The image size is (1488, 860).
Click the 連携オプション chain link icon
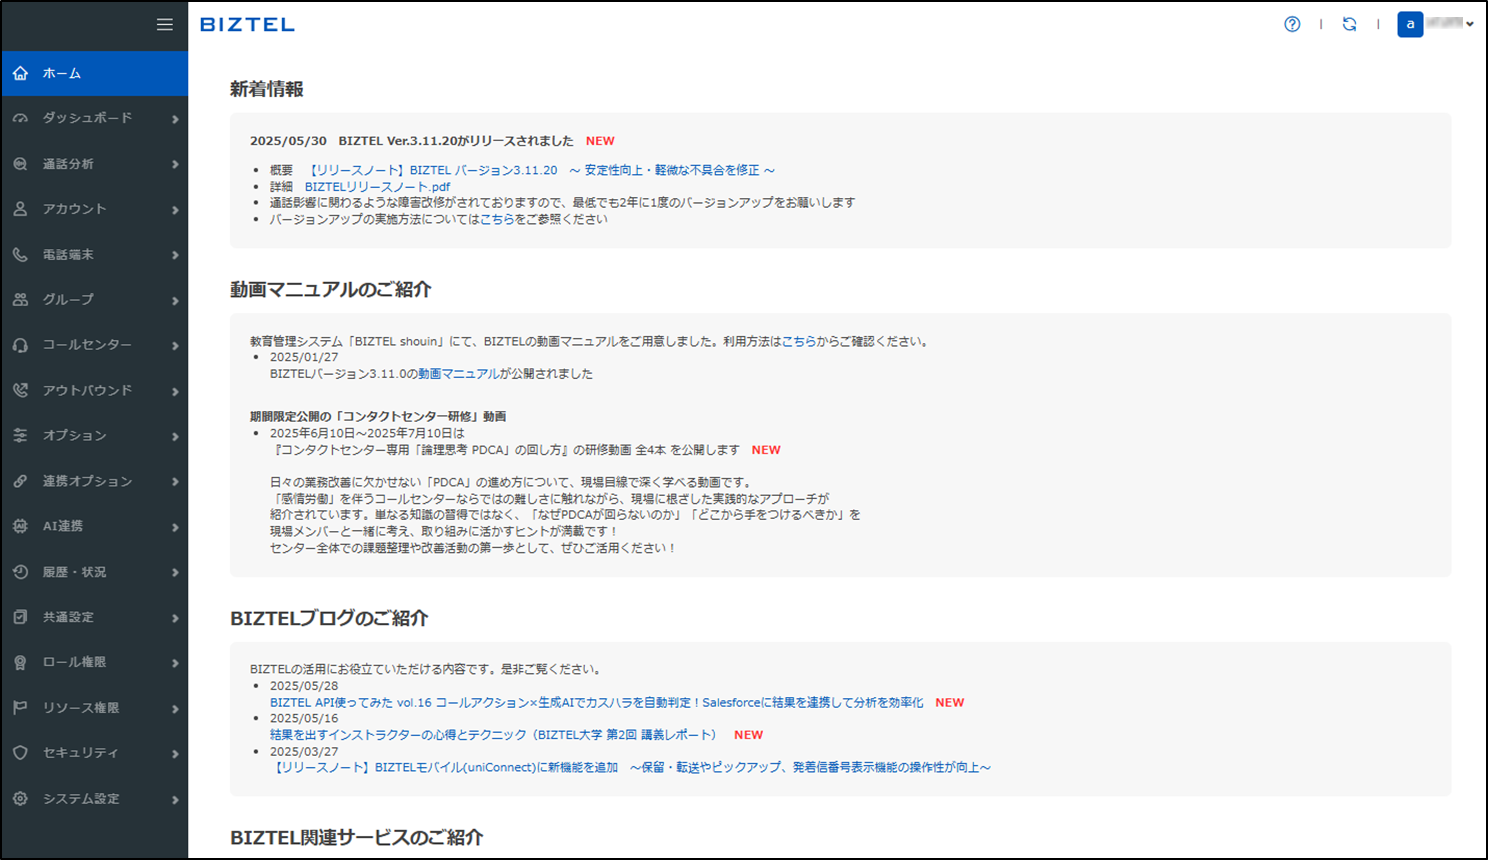[x=20, y=481]
